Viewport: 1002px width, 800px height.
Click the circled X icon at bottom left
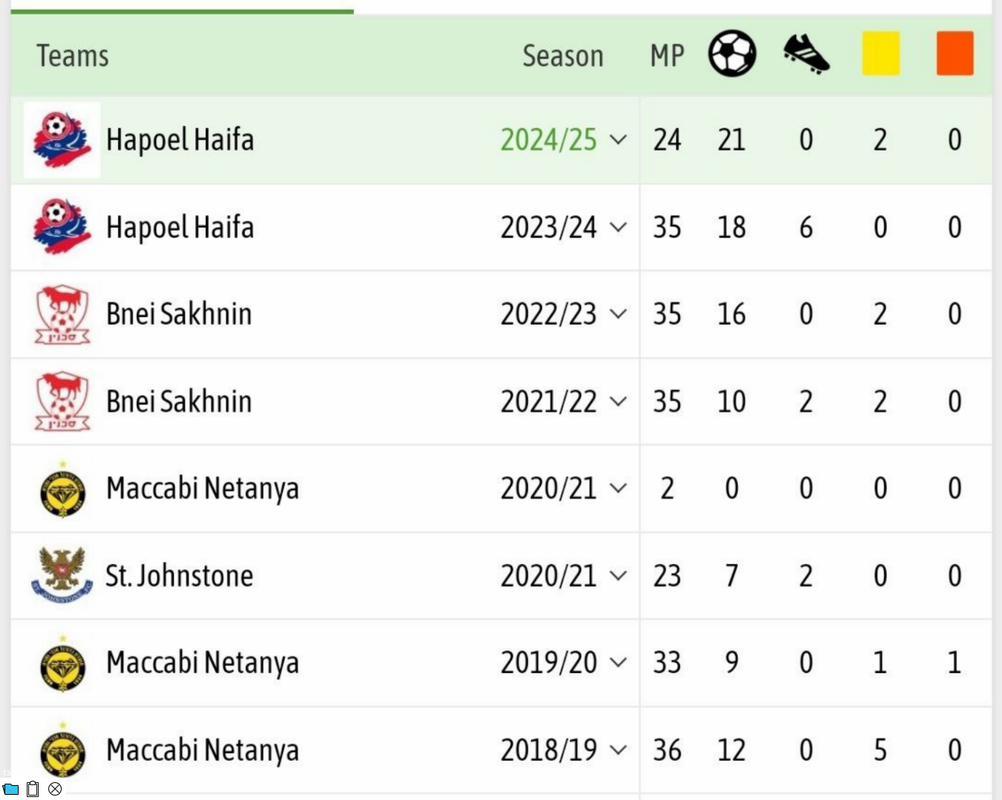coord(55,789)
